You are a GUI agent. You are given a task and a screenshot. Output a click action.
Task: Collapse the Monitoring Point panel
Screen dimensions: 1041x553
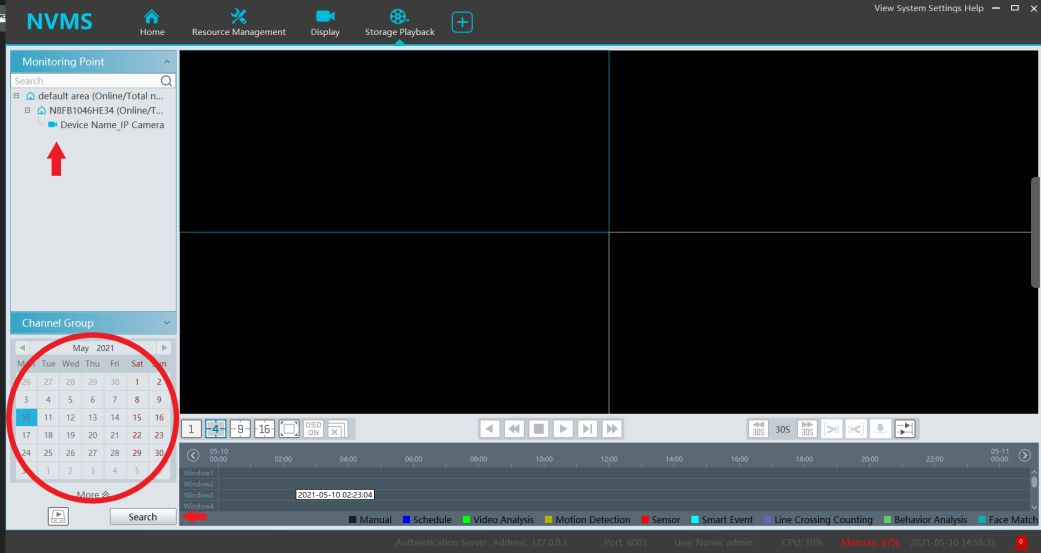[166, 62]
